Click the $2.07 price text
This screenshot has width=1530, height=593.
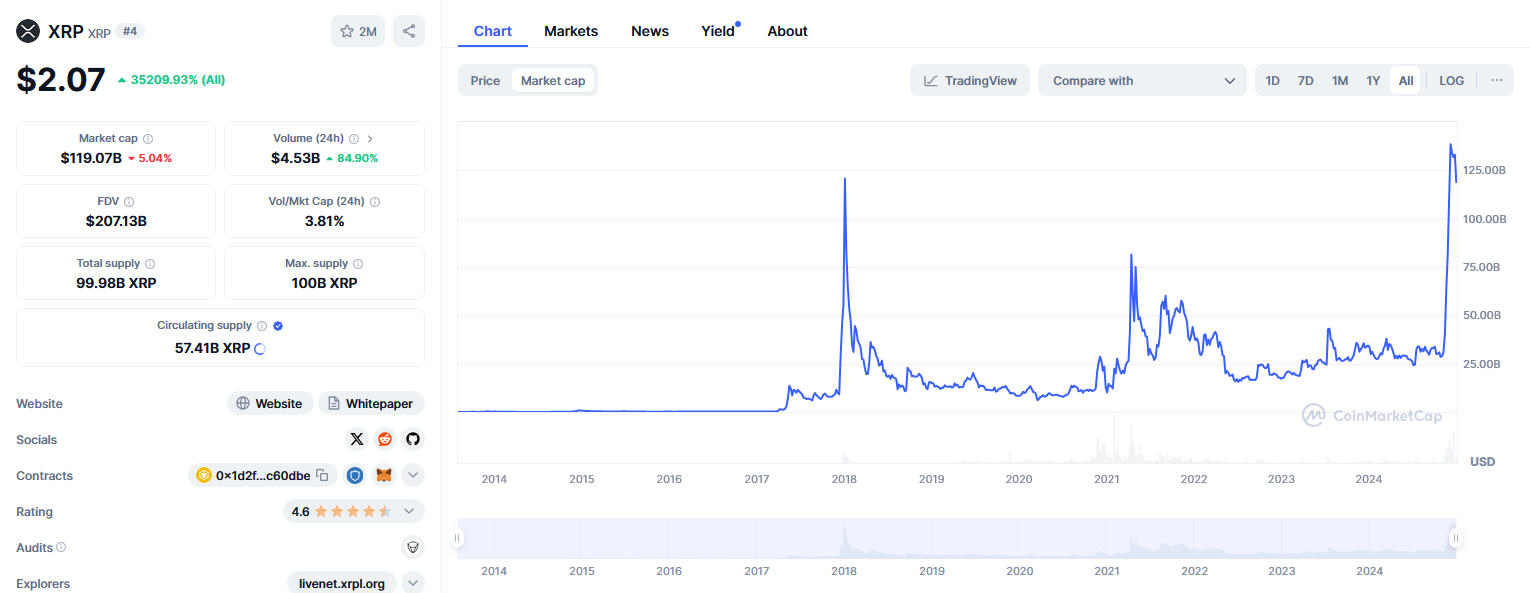coord(61,79)
